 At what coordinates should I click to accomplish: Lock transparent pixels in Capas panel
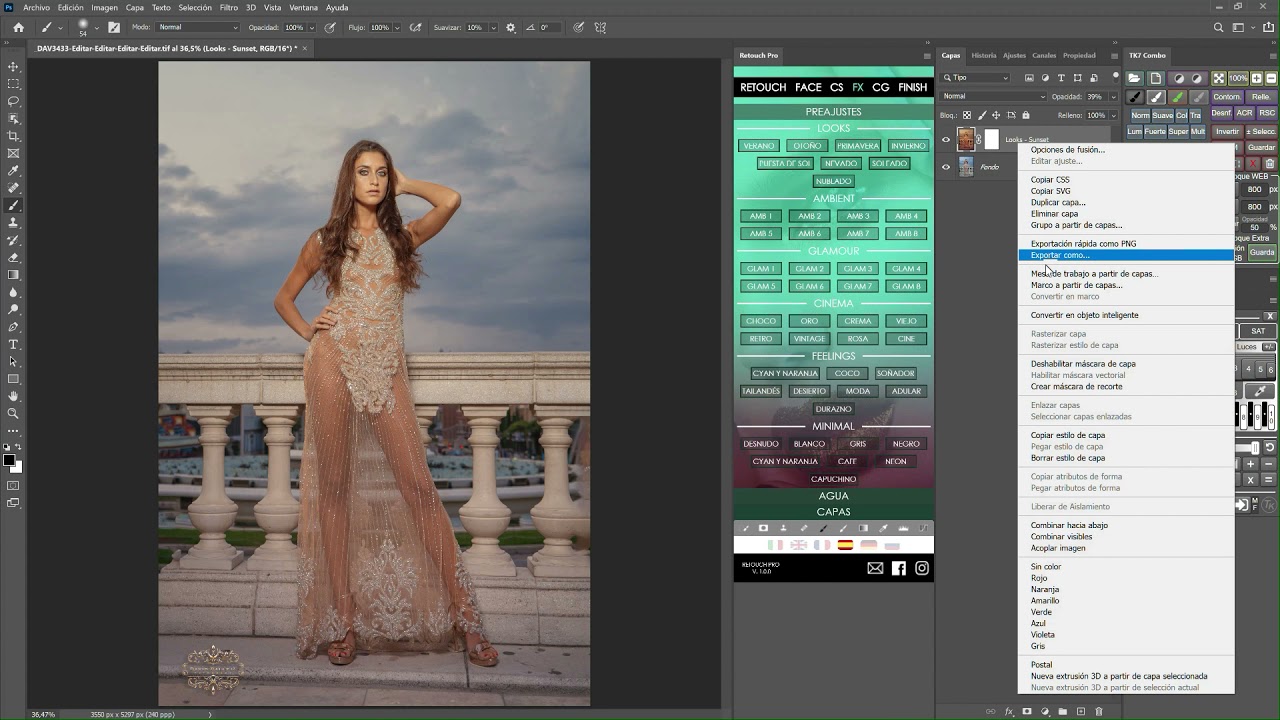click(966, 115)
